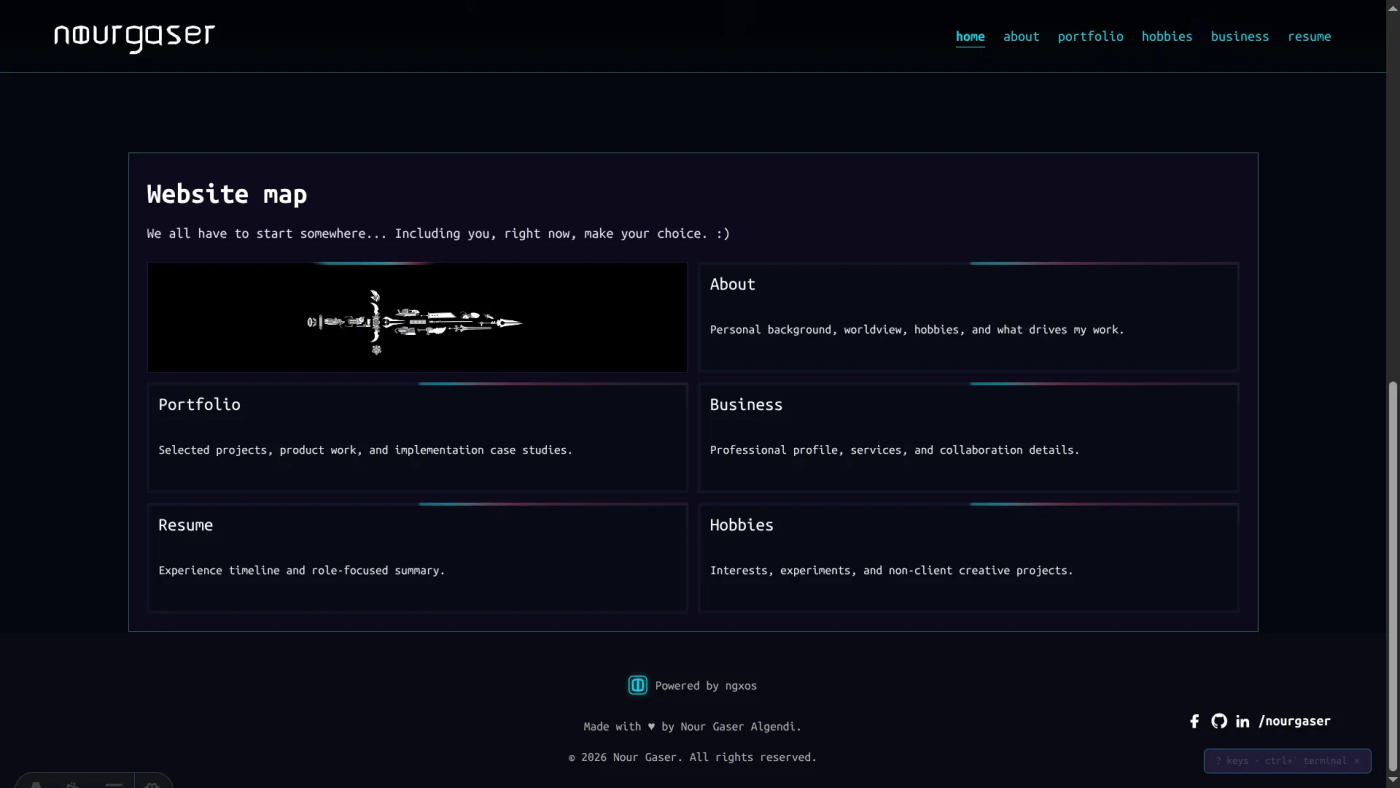Open the business nav item

tap(1240, 36)
